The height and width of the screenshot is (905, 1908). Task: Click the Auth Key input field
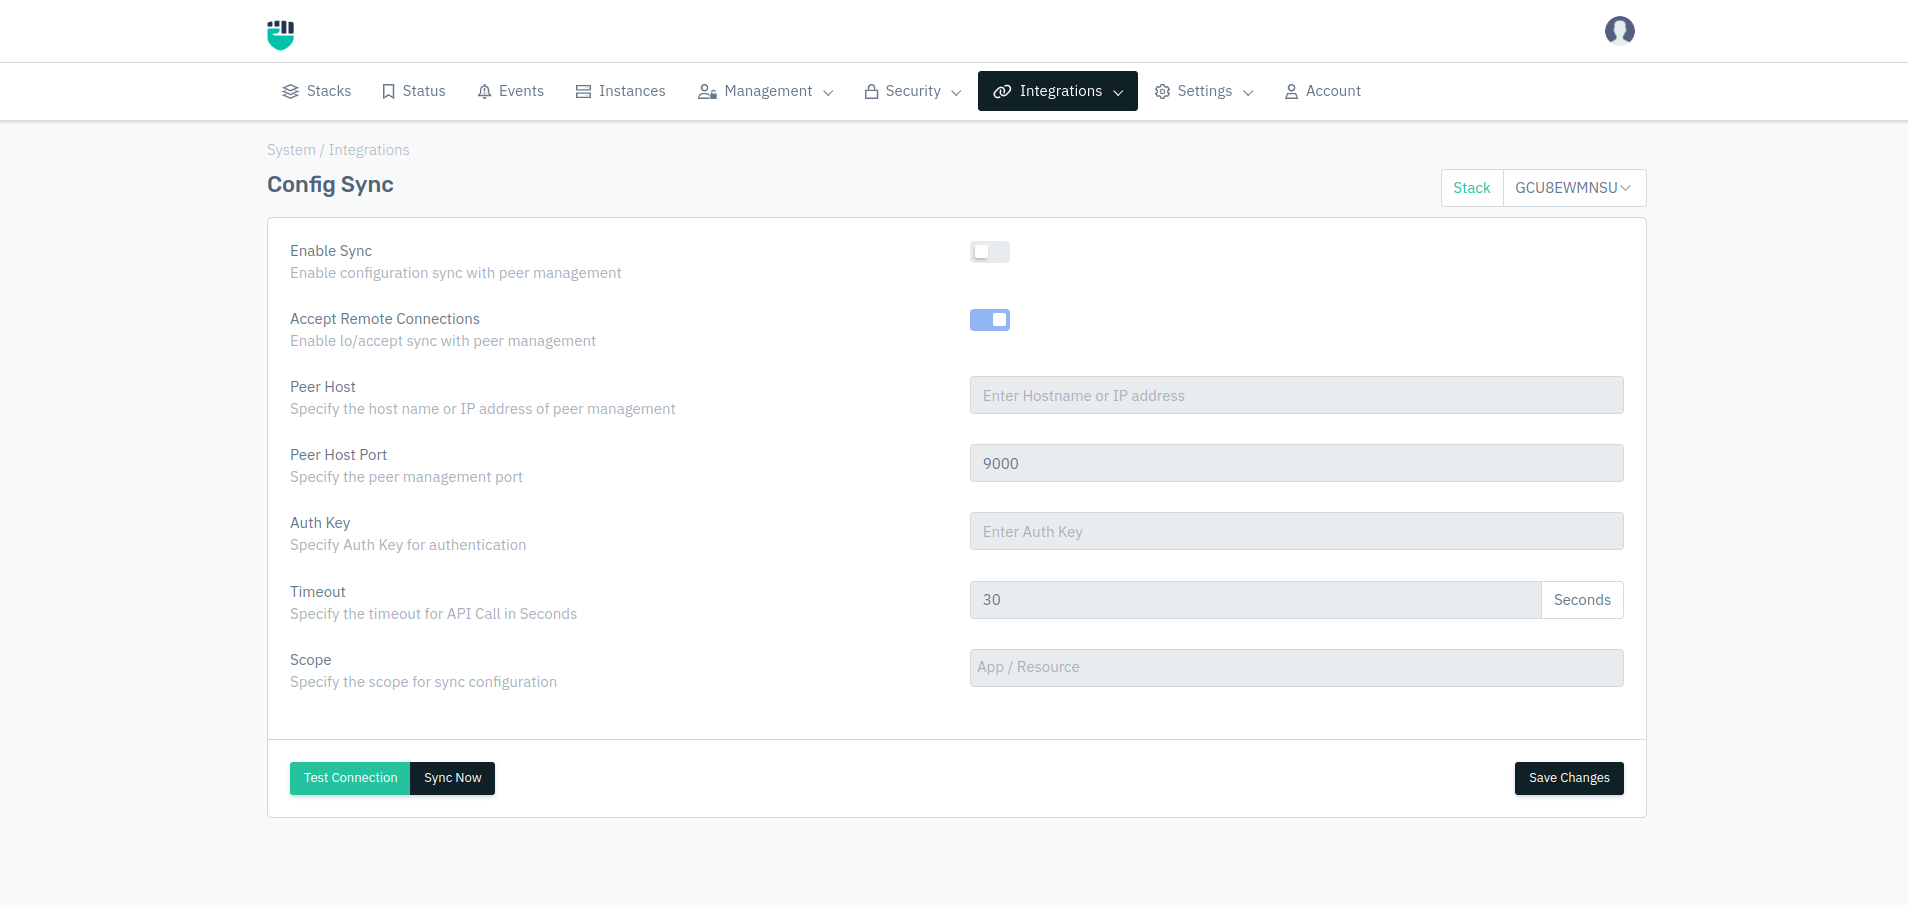coord(1295,531)
